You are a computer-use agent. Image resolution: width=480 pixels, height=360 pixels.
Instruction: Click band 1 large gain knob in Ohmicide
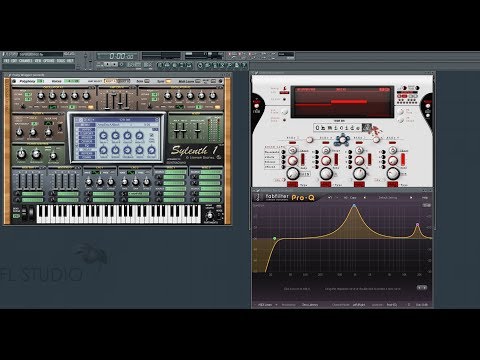[x=293, y=173]
